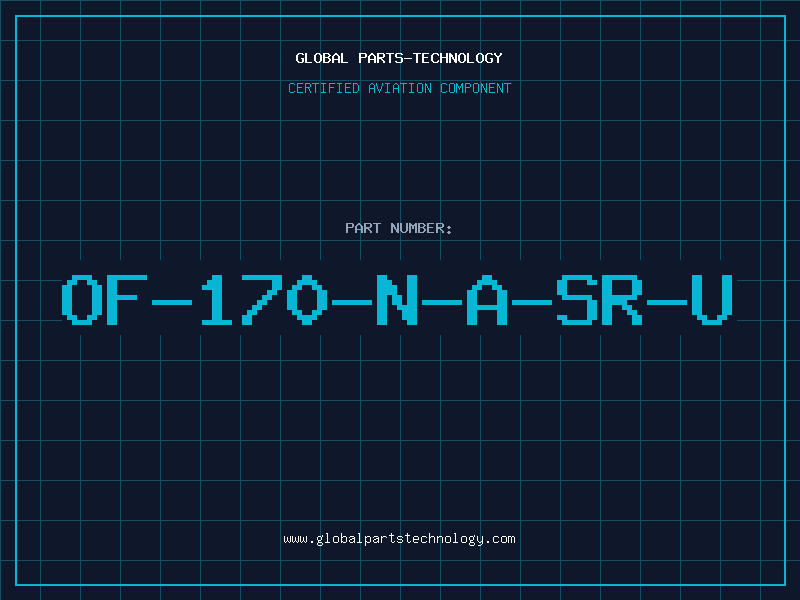This screenshot has height=600, width=800.
Task: Click the word COMPONENT in the subtitle
Action: pos(476,88)
